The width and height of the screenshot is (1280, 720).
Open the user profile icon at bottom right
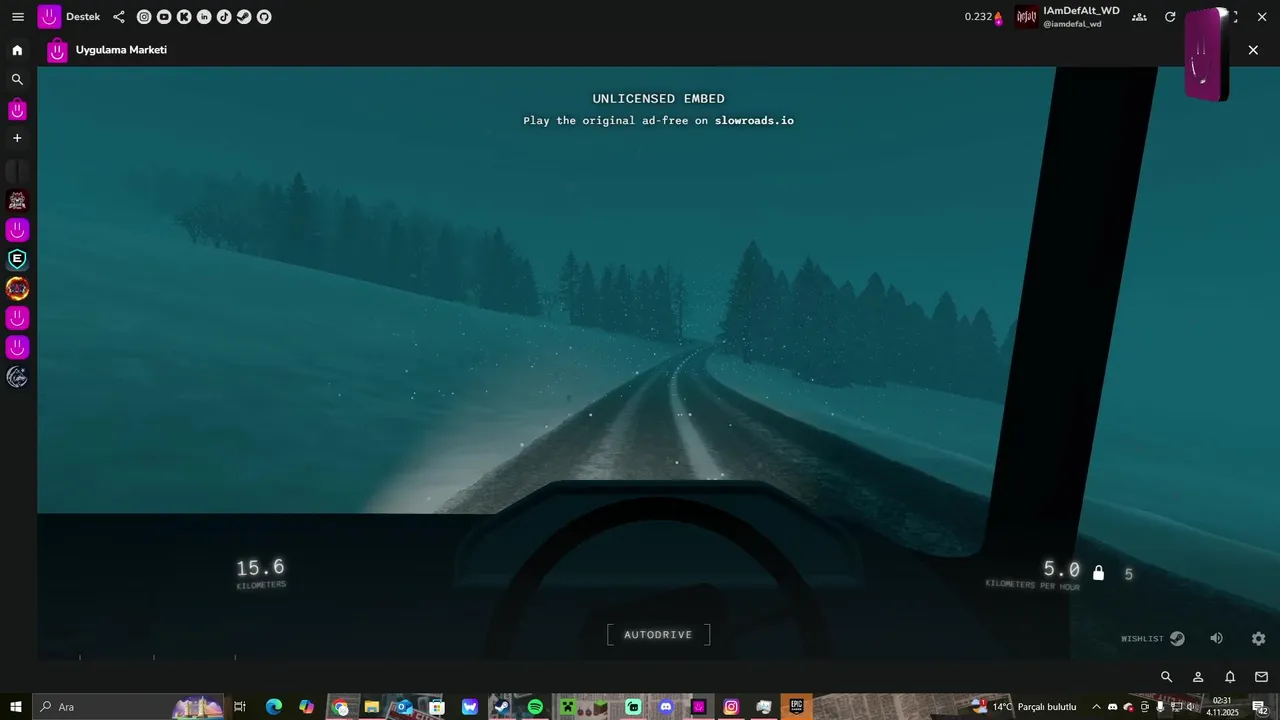[x=1198, y=677]
